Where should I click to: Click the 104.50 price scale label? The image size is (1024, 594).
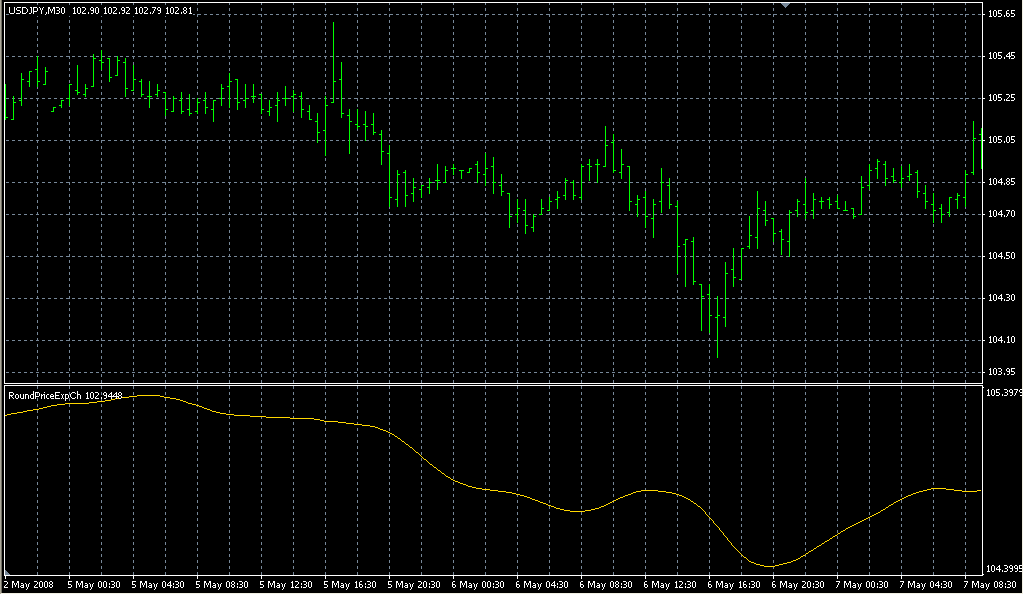click(x=1001, y=256)
